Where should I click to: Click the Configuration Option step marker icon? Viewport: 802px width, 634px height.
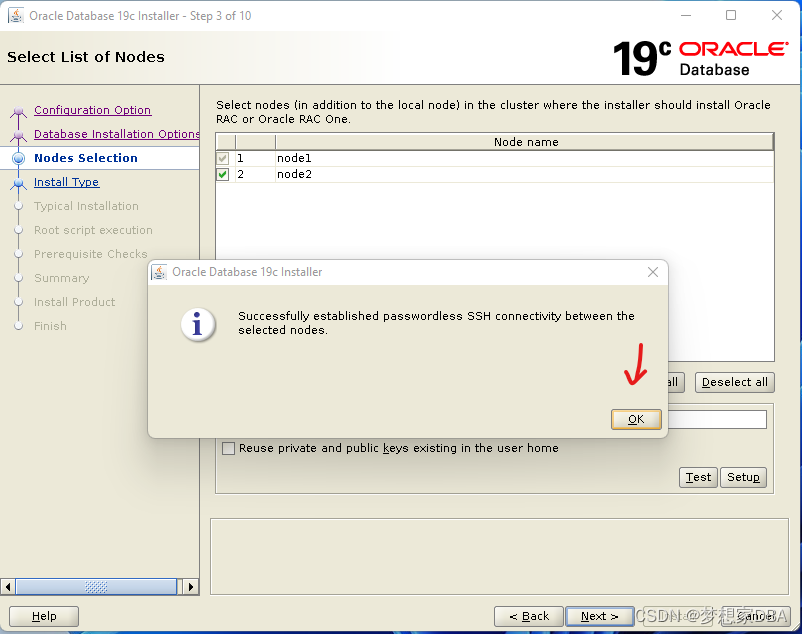coord(18,111)
